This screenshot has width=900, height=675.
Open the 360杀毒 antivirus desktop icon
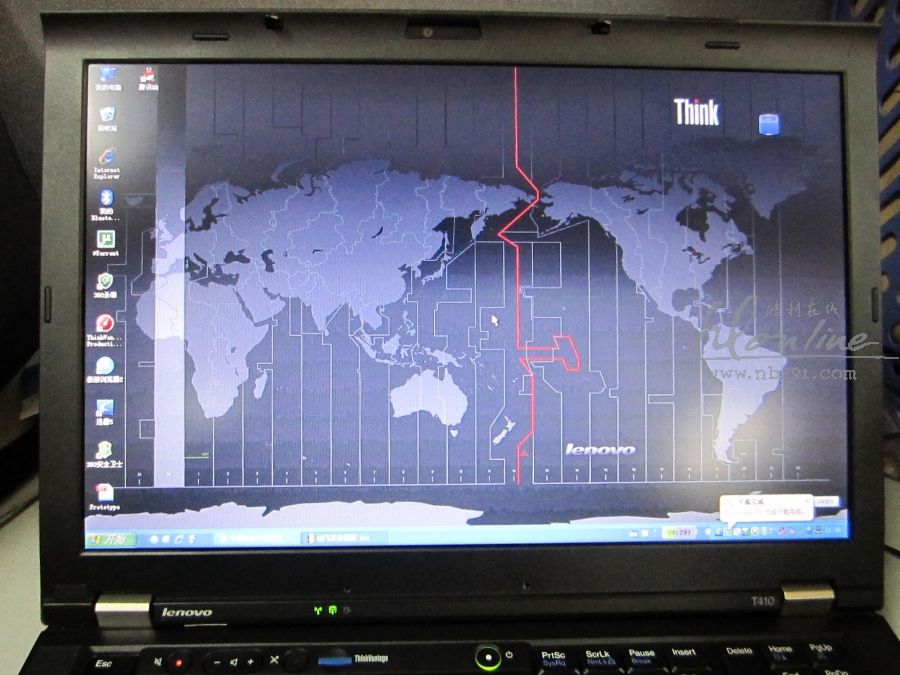[x=106, y=285]
